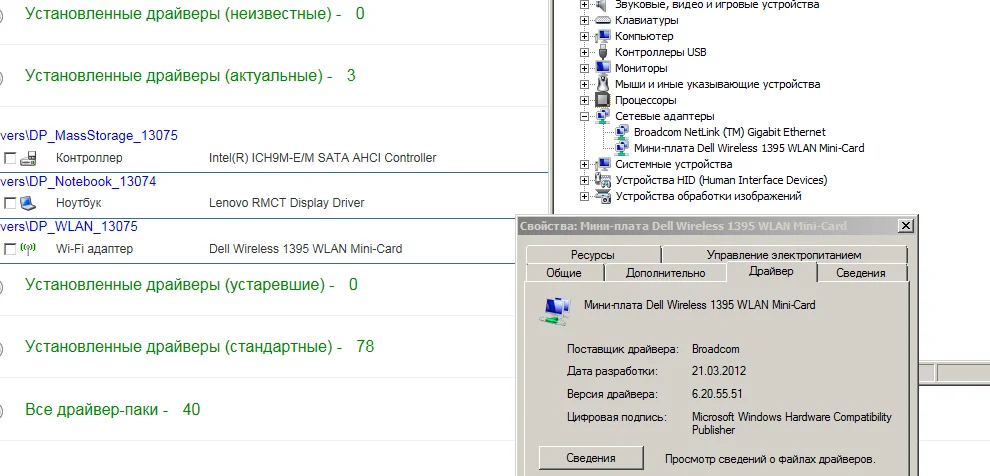
Task: Expand Устройства HID (Human Interface Devices) node
Action: pyautogui.click(x=584, y=181)
